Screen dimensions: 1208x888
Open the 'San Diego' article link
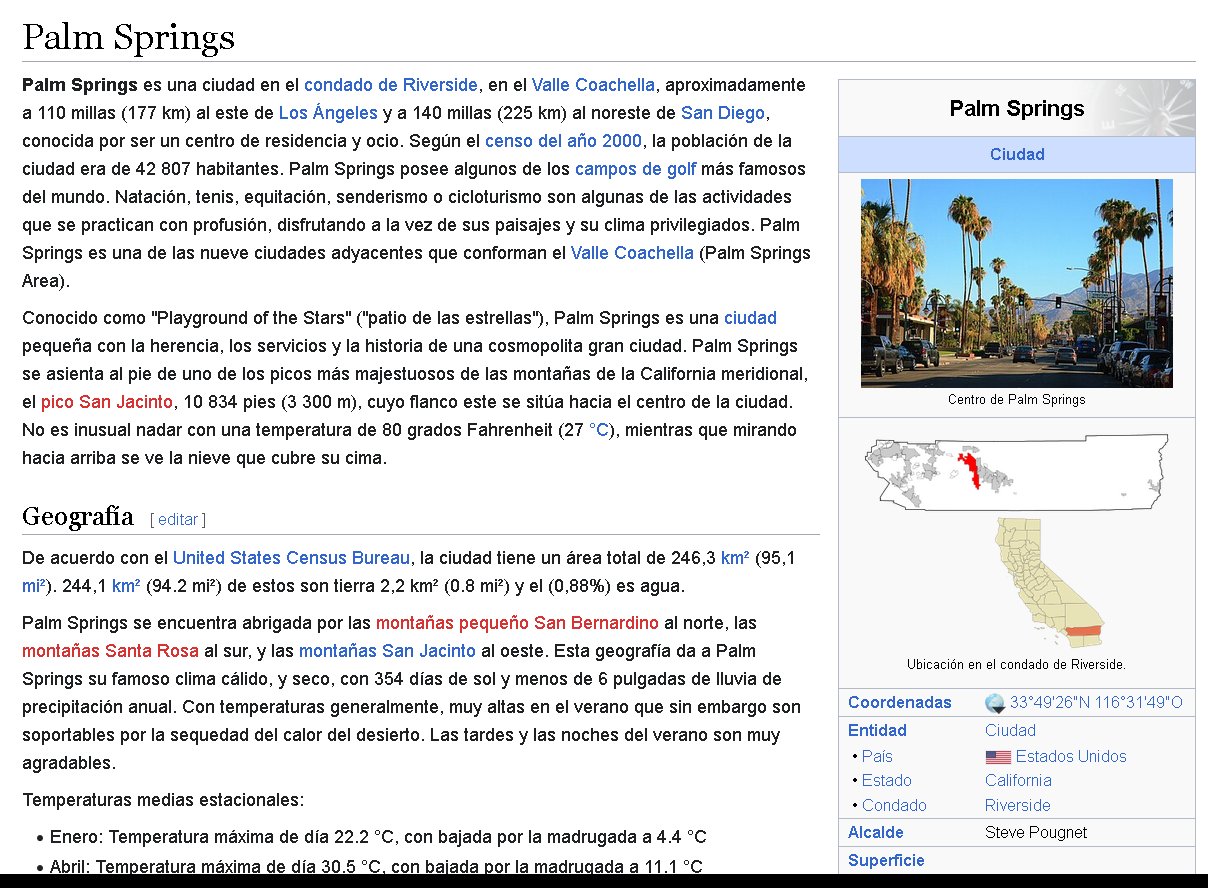(x=722, y=113)
